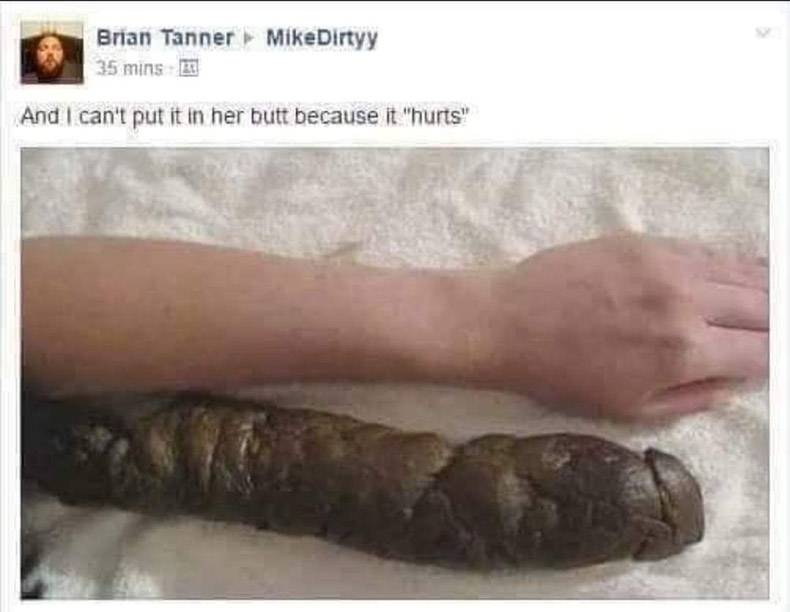The width and height of the screenshot is (790, 612).
Task: Open the Brian Tanner profile link
Action: (x=165, y=38)
